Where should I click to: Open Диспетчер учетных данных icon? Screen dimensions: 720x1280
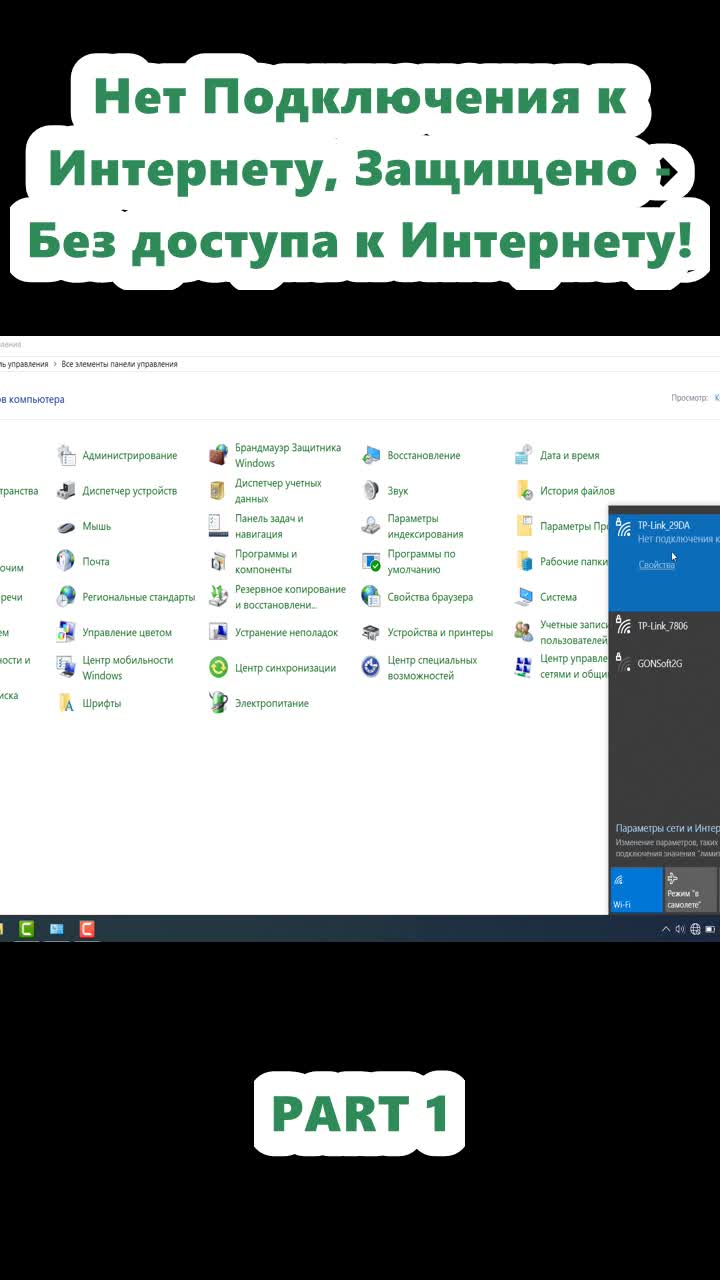(219, 491)
